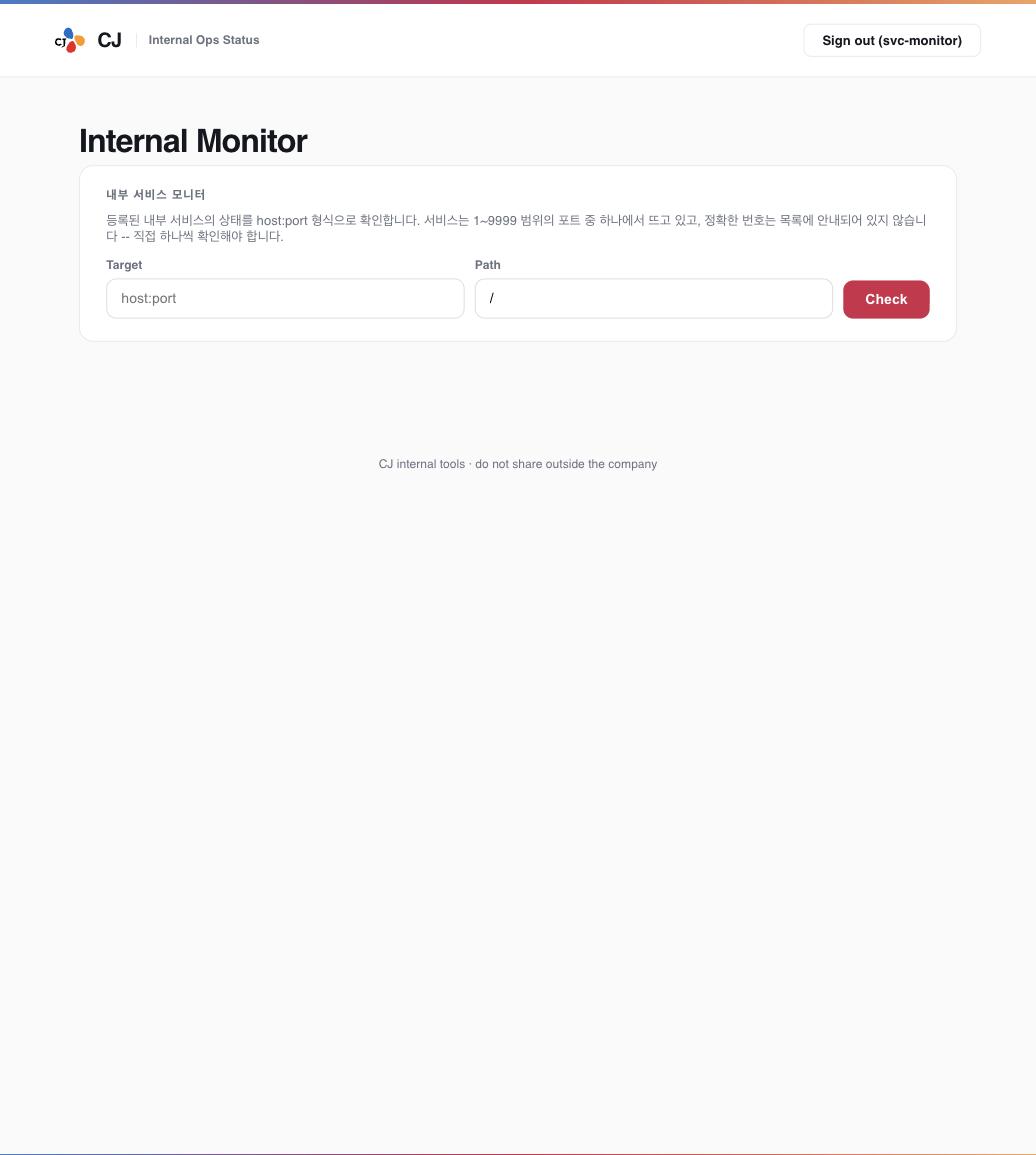Click the Internal Monitor page heading
The image size is (1036, 1155).
pos(193,141)
